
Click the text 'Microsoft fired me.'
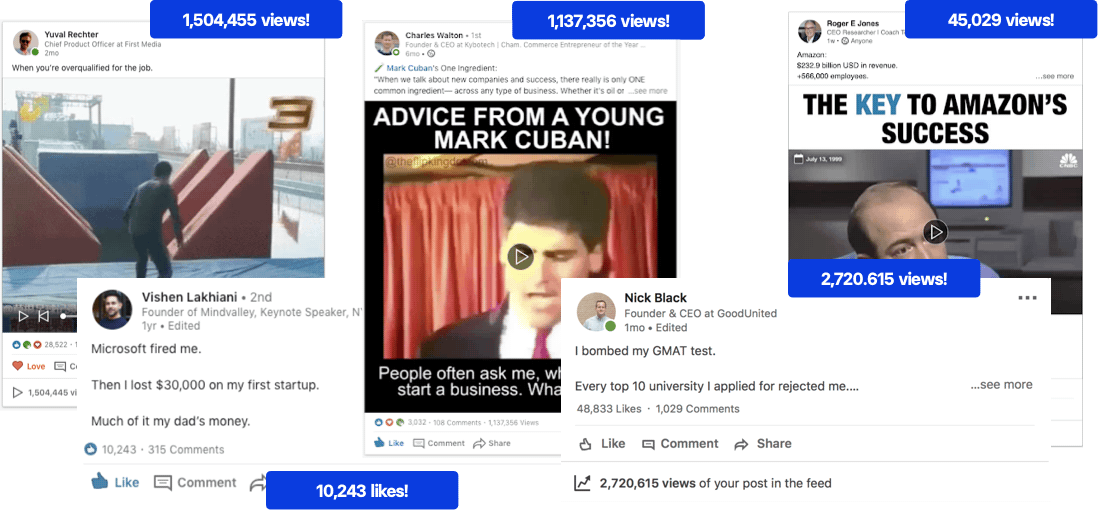[146, 348]
